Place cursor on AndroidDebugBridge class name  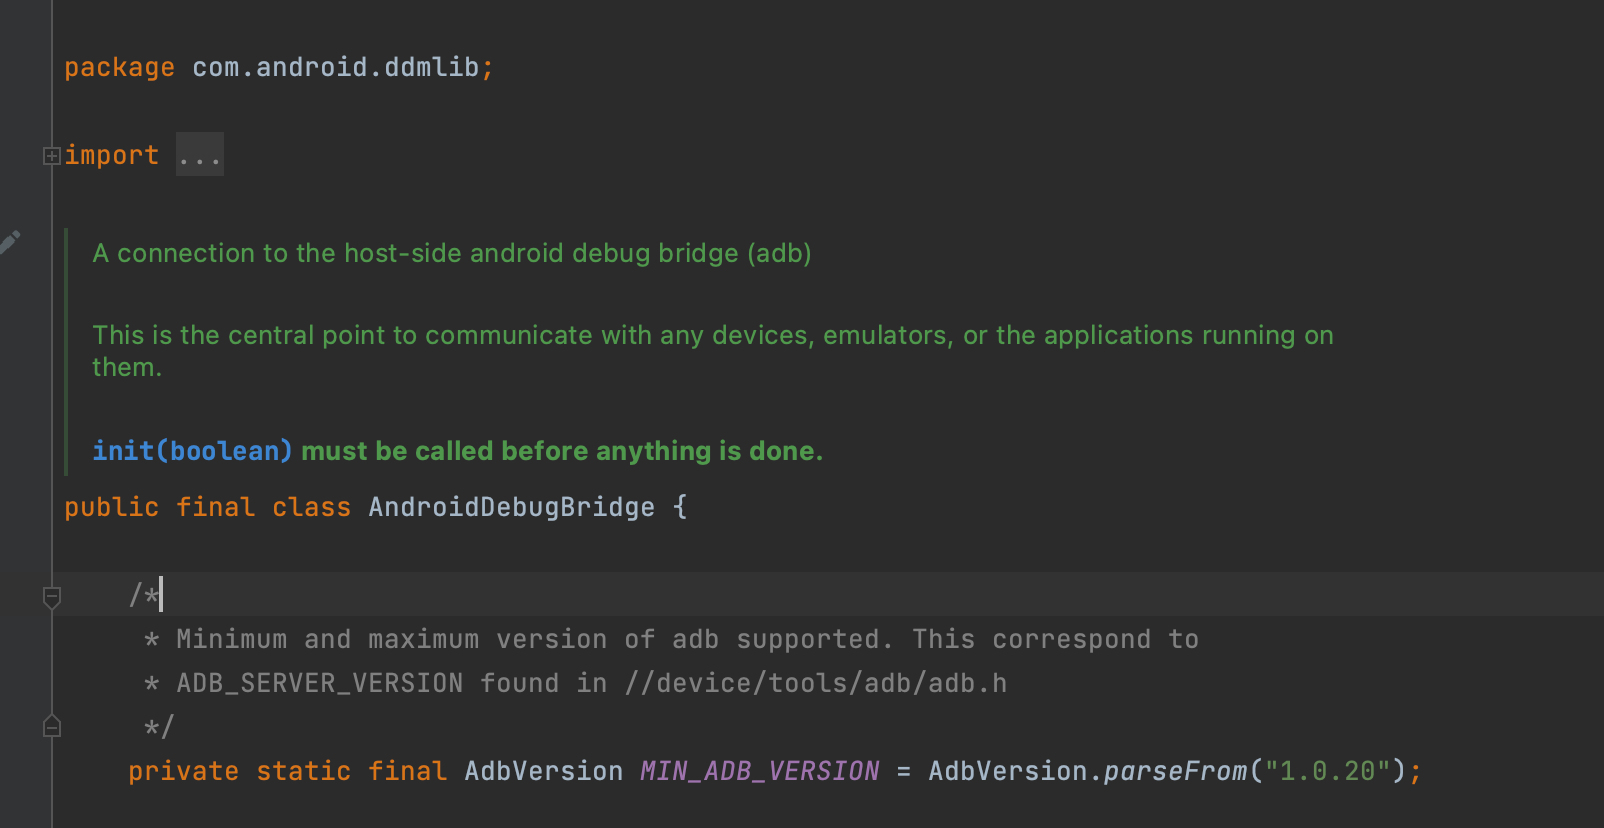click(511, 507)
